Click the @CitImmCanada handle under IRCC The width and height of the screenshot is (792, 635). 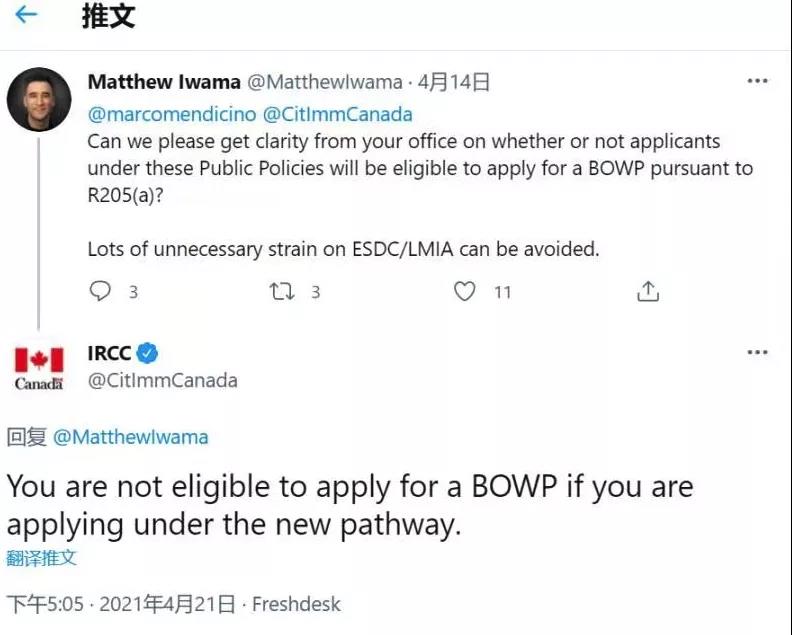point(162,380)
